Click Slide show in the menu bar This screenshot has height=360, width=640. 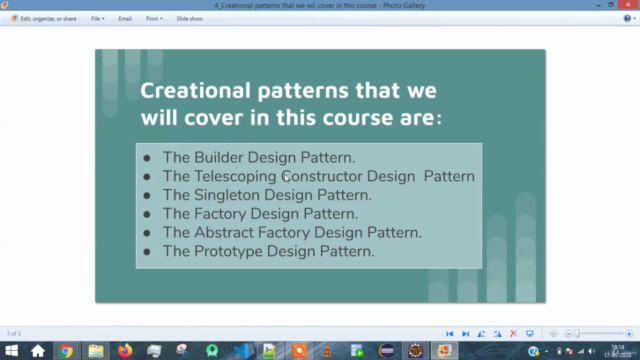pyautogui.click(x=189, y=19)
